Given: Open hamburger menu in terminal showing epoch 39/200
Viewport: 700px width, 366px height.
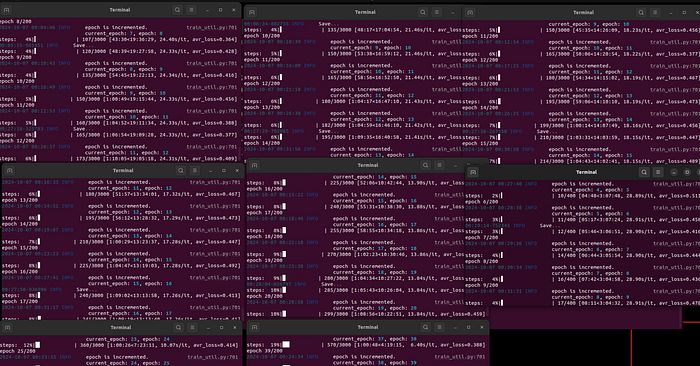Looking at the screenshot, I should click(x=439, y=327).
